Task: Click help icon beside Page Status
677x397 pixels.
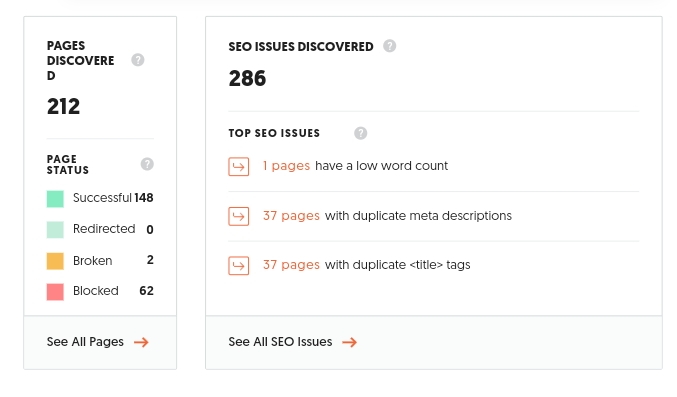Action: pos(147,164)
